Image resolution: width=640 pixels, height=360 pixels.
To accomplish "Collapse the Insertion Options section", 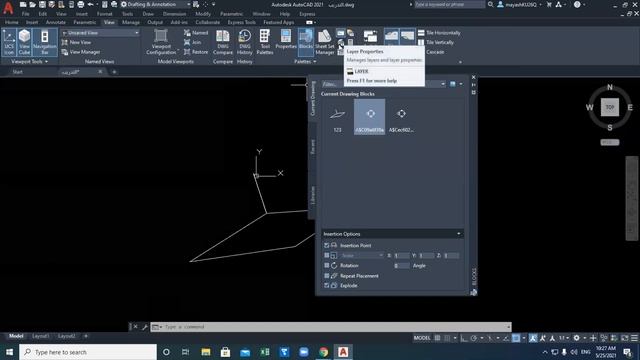I will click(459, 234).
